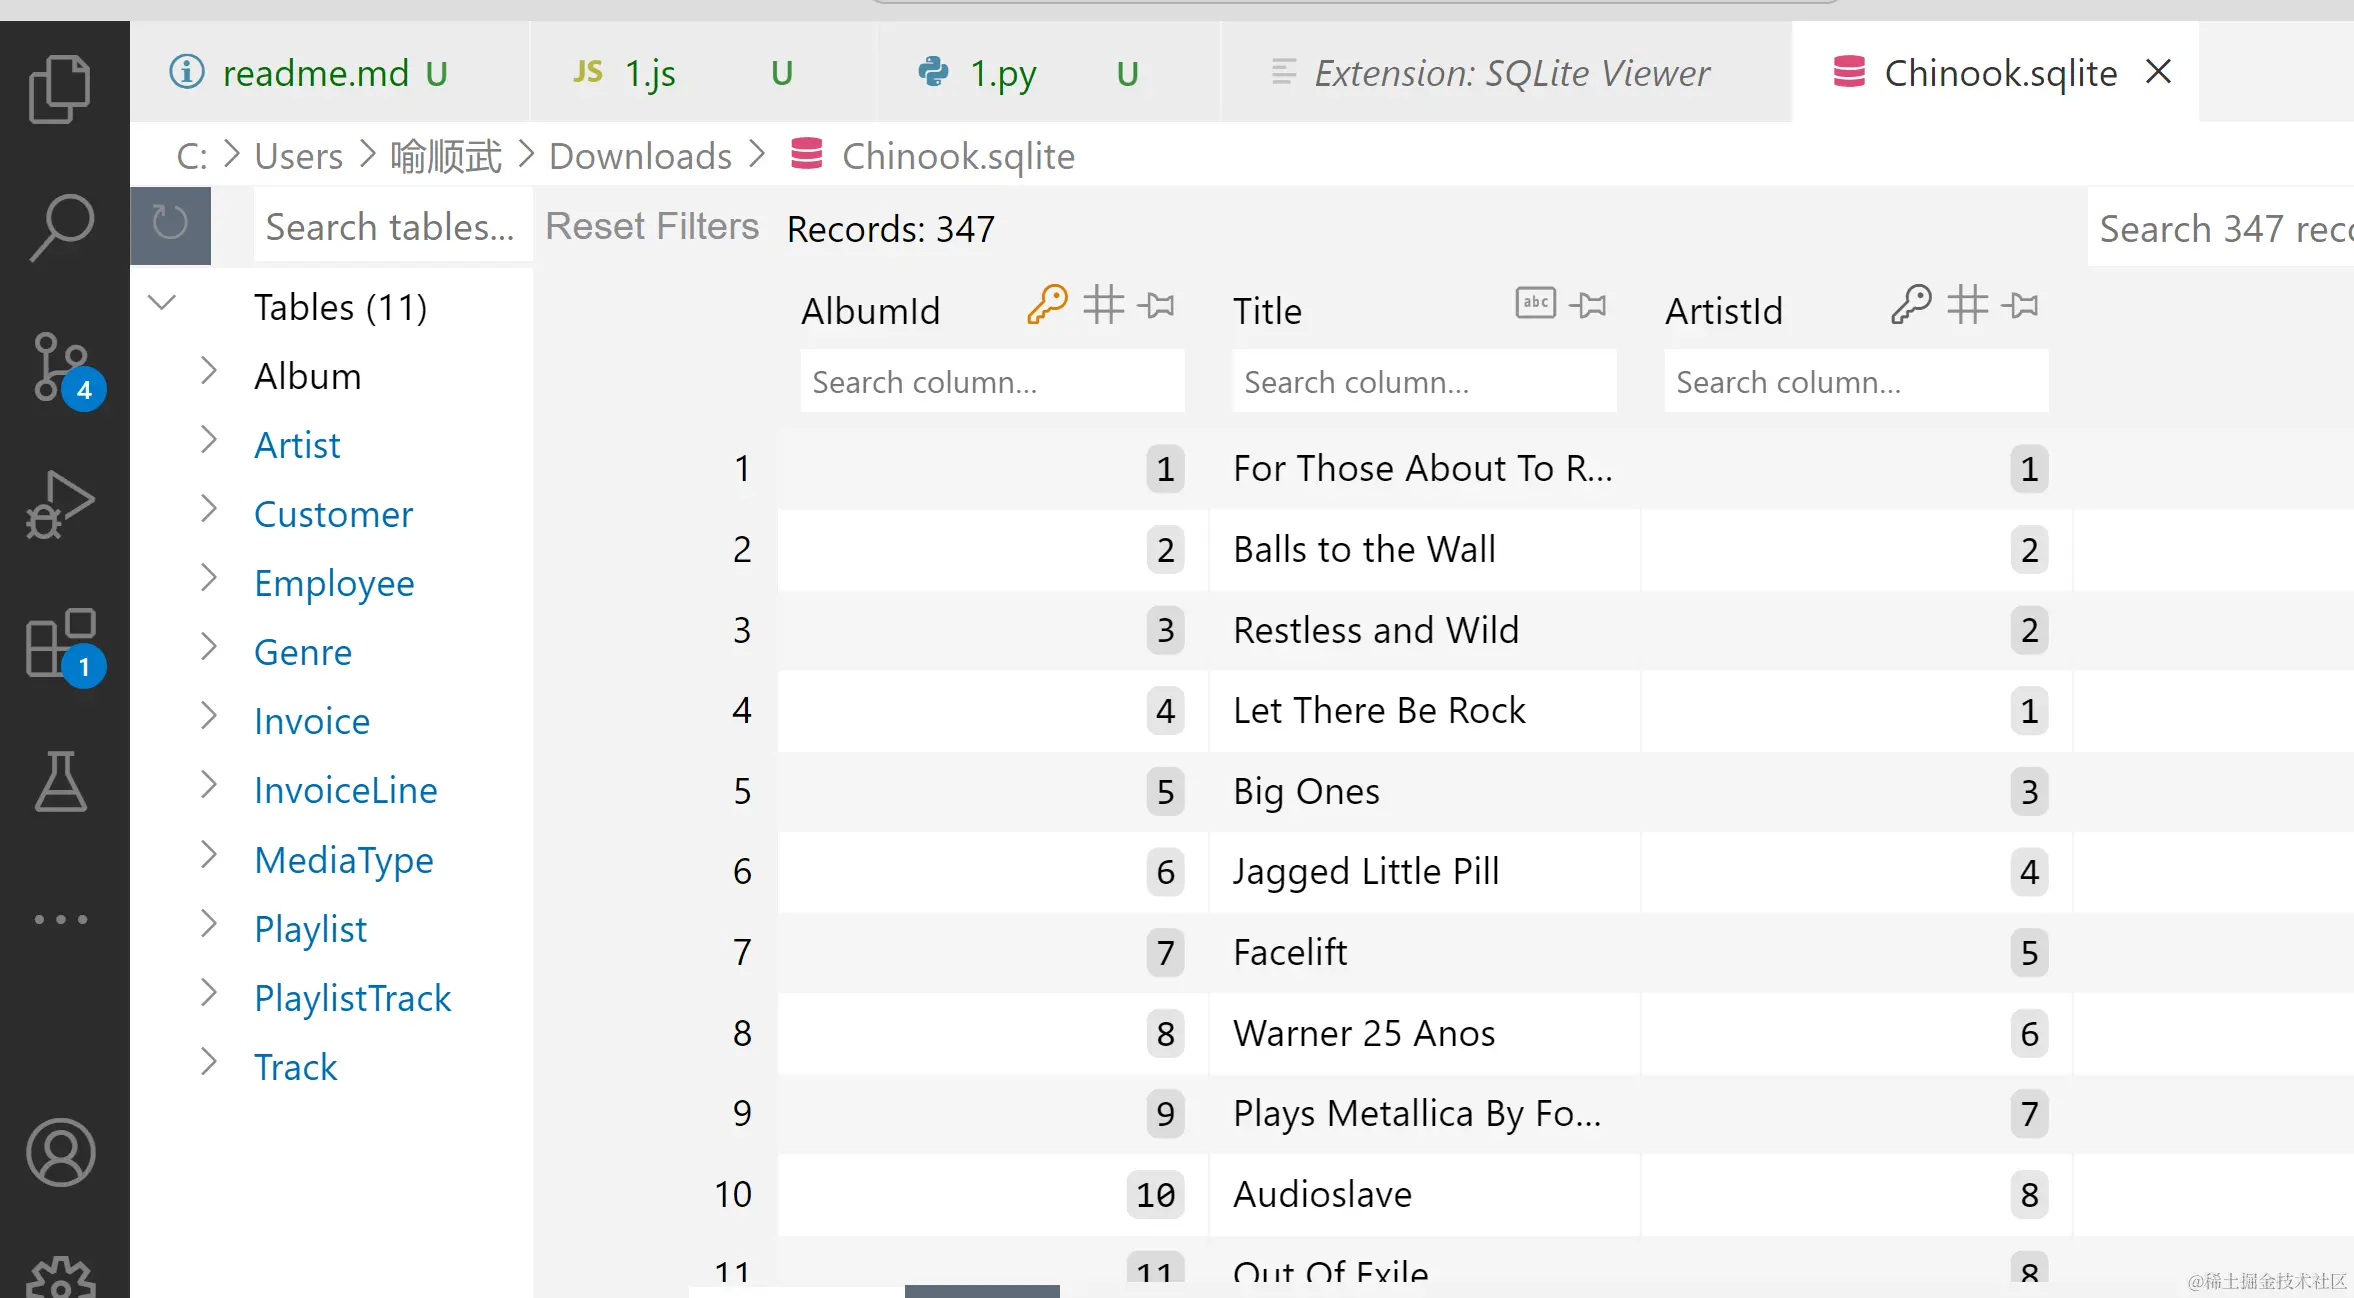Click the Reset Filters button

click(652, 227)
